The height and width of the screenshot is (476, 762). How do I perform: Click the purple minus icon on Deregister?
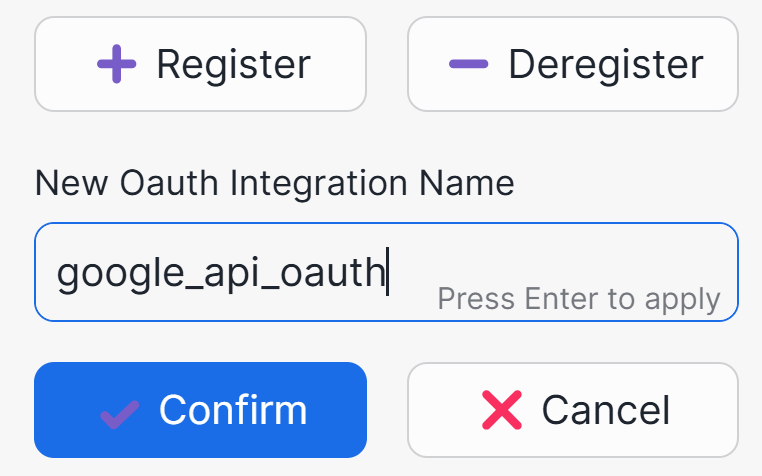click(x=468, y=65)
